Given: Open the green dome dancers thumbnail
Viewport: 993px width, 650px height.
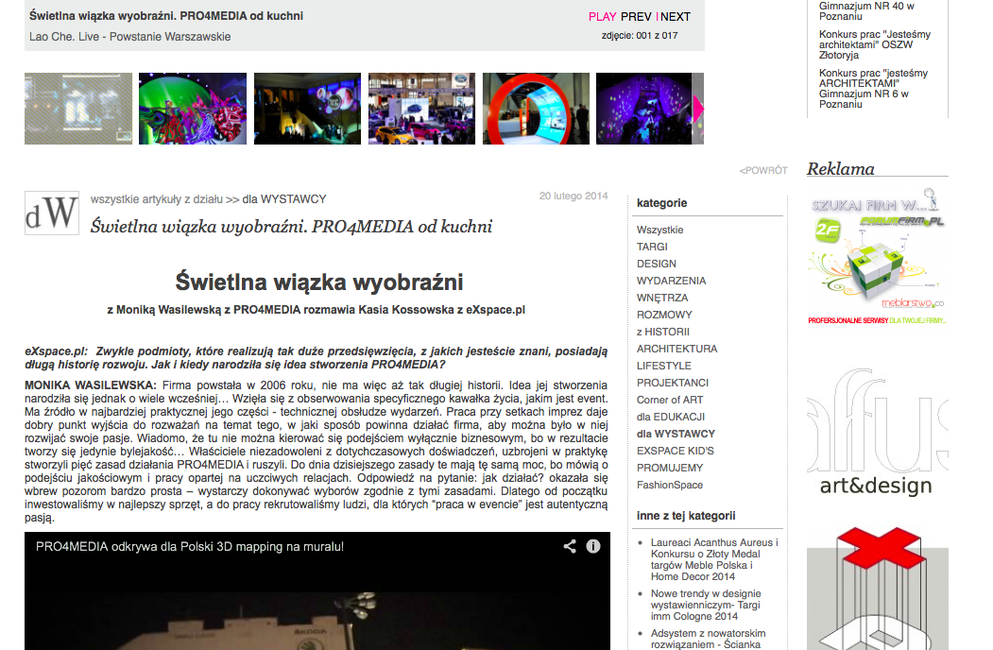Looking at the screenshot, I should point(193,109).
